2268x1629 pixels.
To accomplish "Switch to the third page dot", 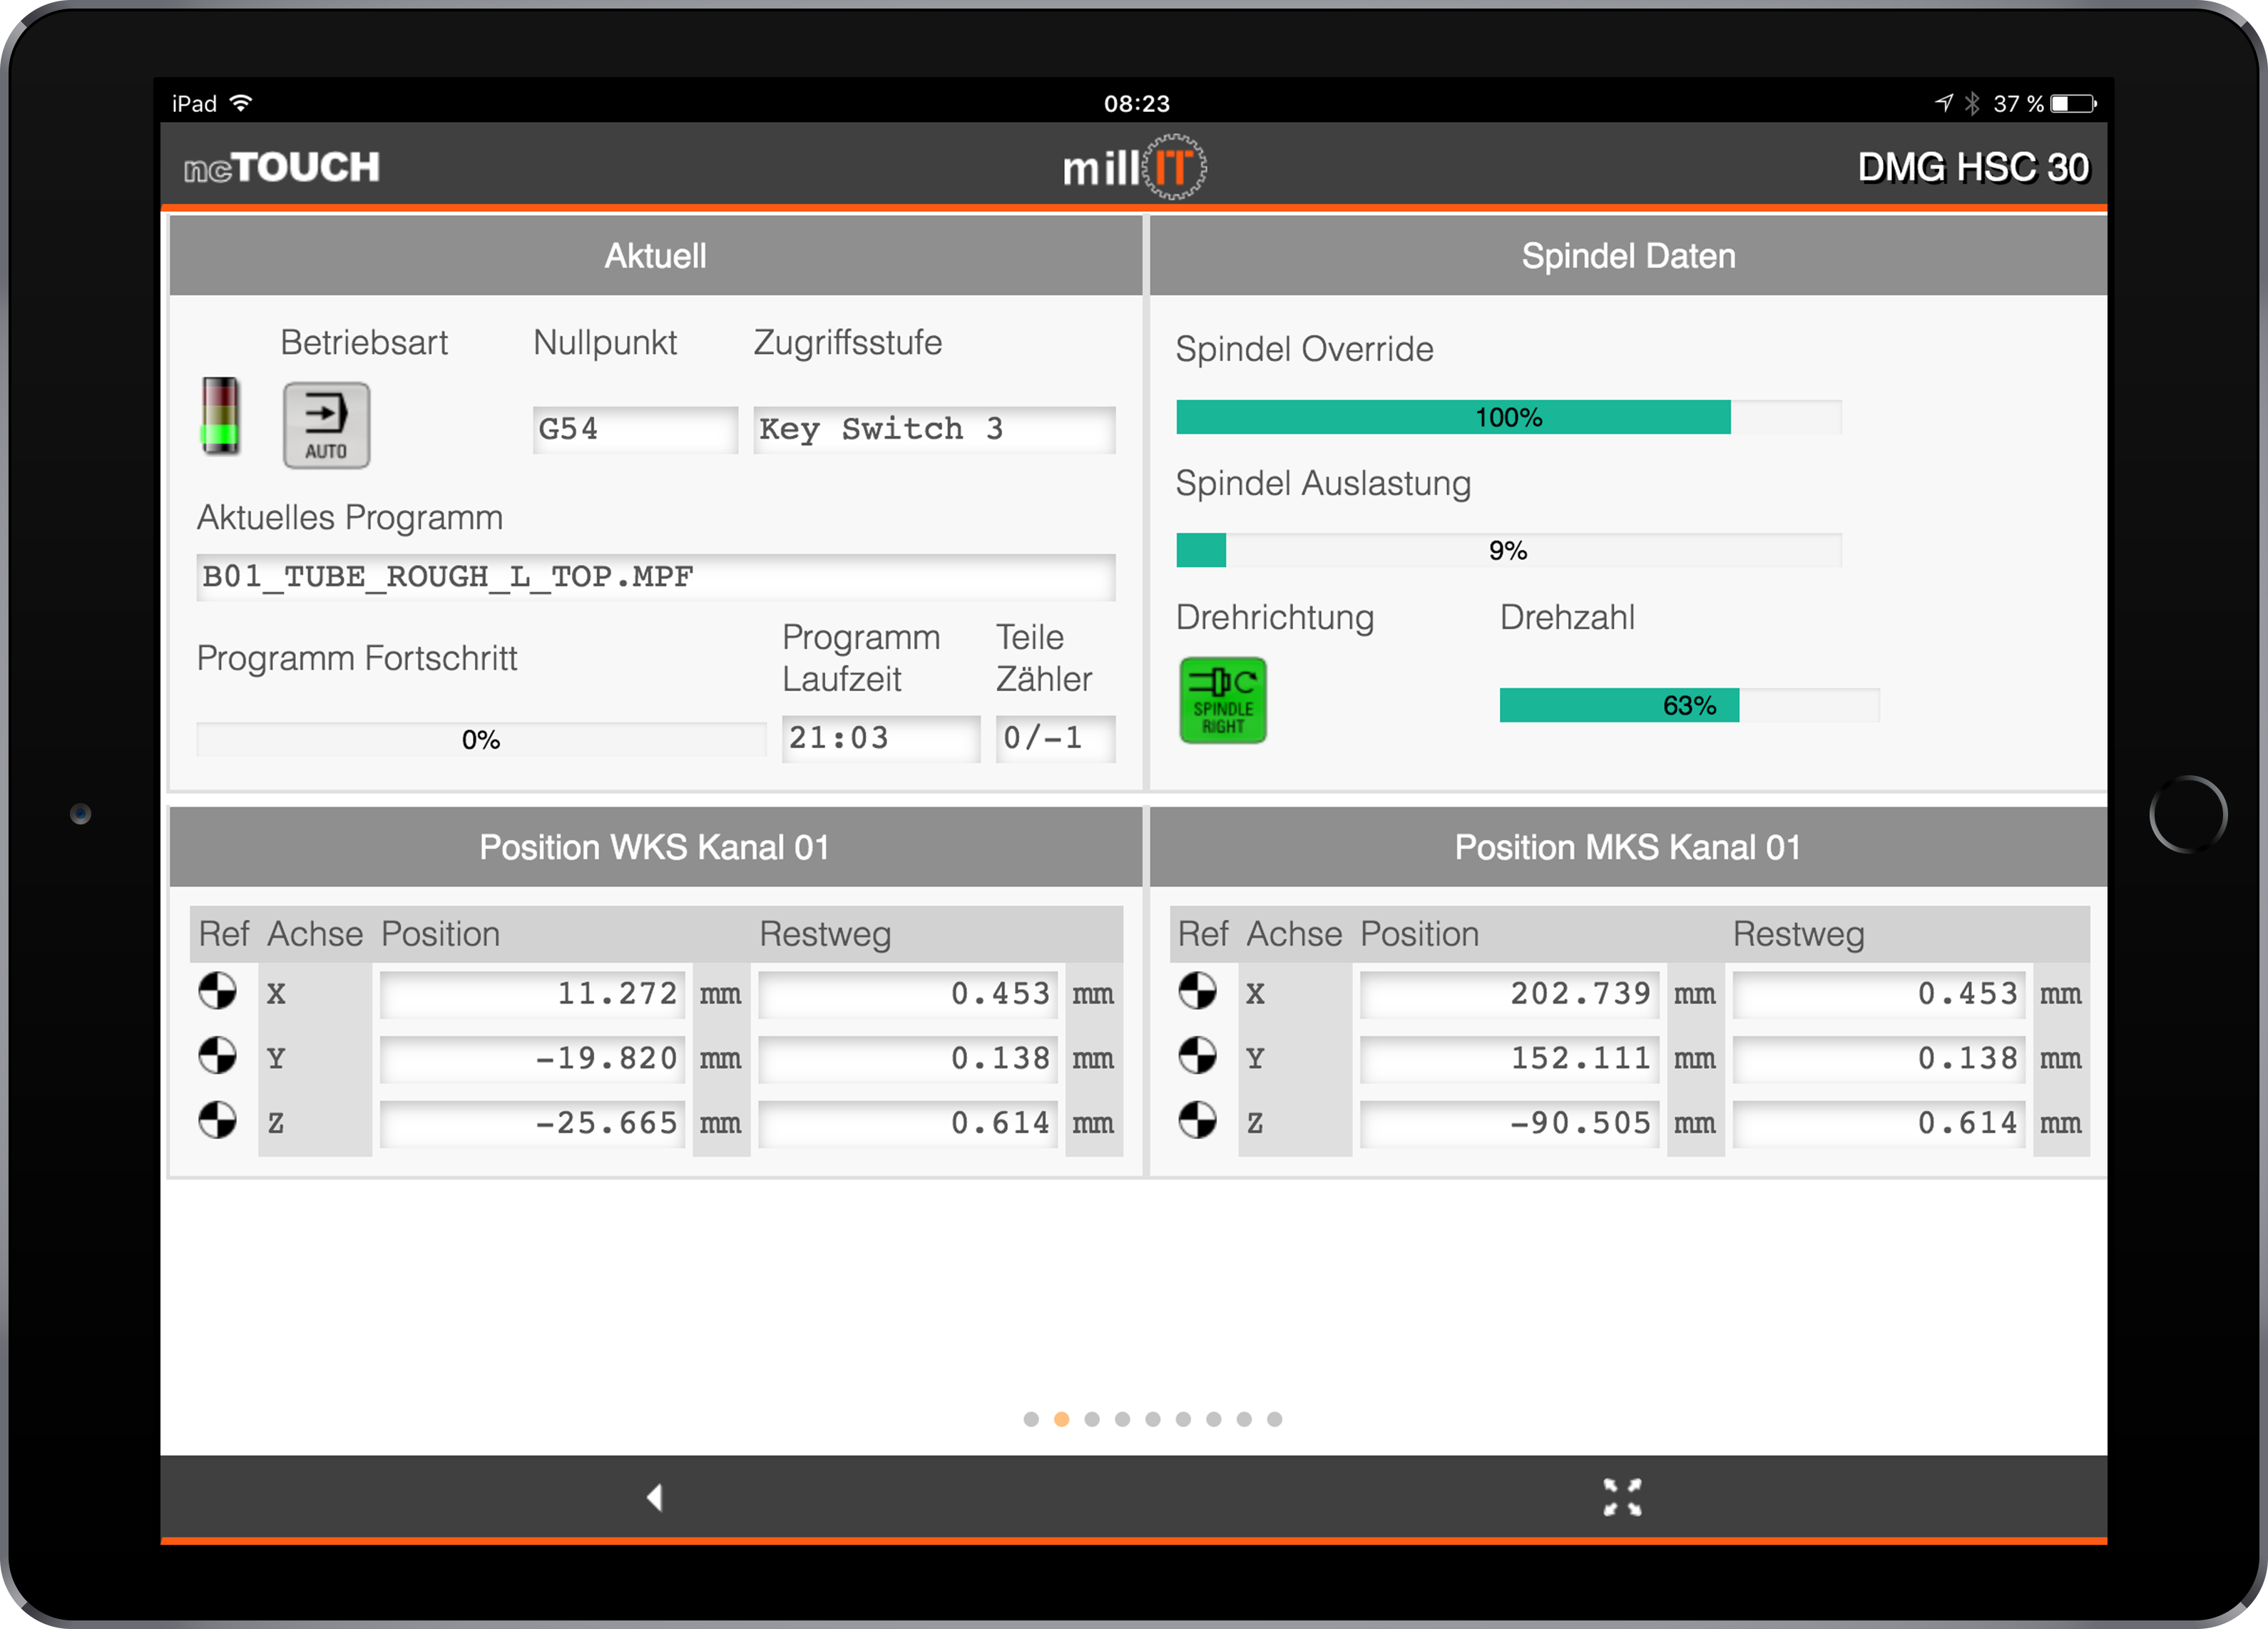I will pos(1092,1419).
